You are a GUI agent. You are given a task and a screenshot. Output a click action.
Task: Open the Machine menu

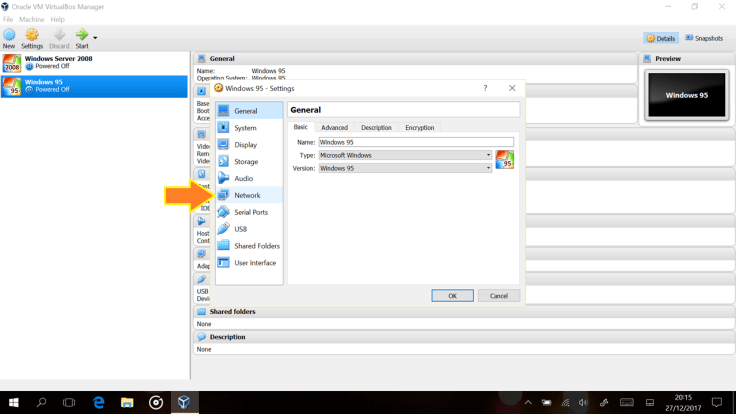click(x=32, y=19)
